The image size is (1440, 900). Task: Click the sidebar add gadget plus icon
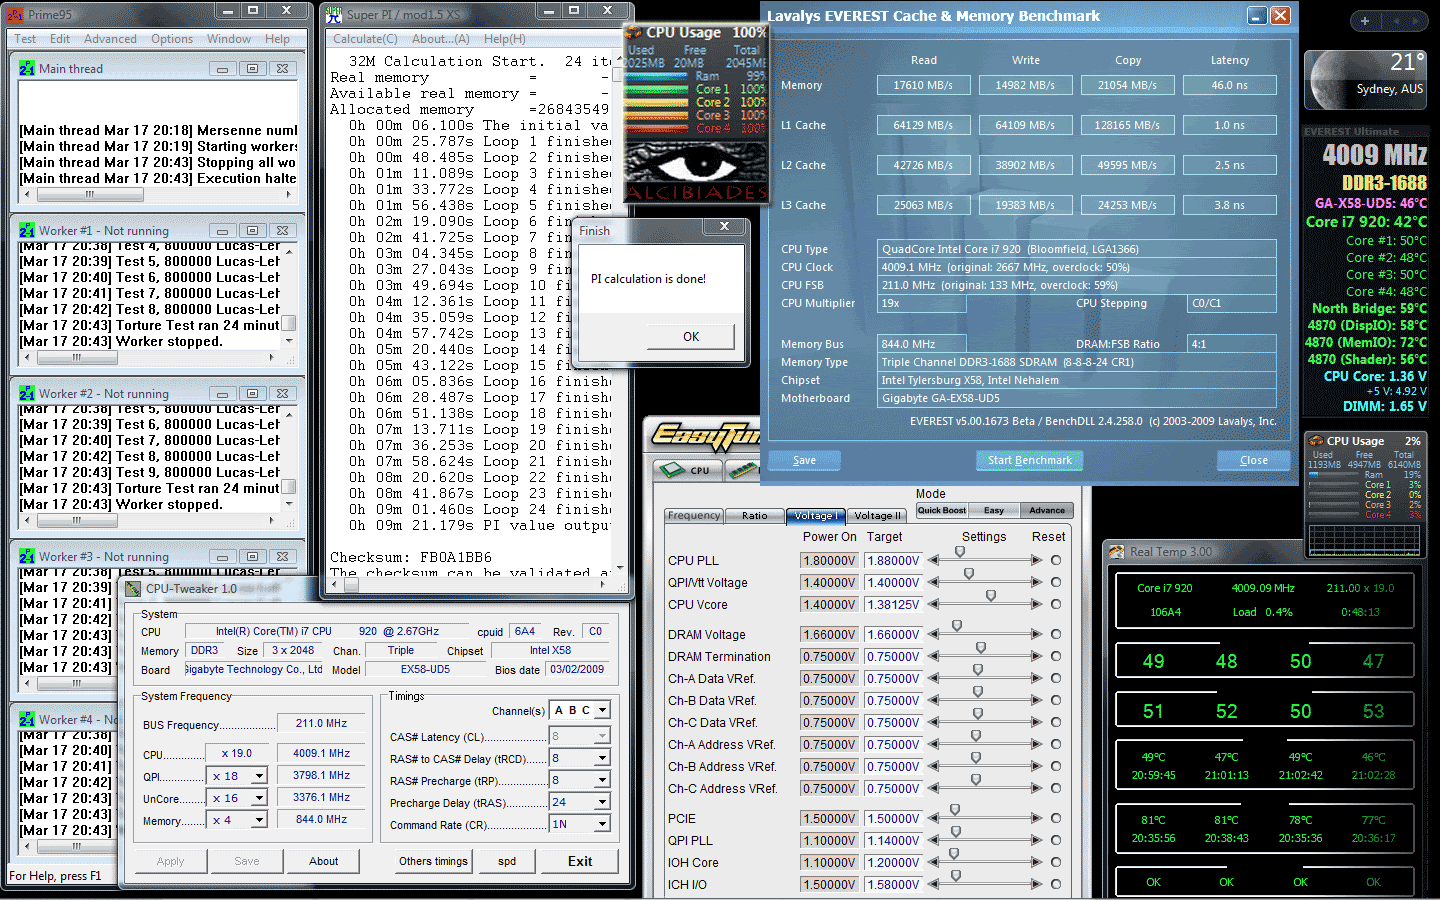1365,20
